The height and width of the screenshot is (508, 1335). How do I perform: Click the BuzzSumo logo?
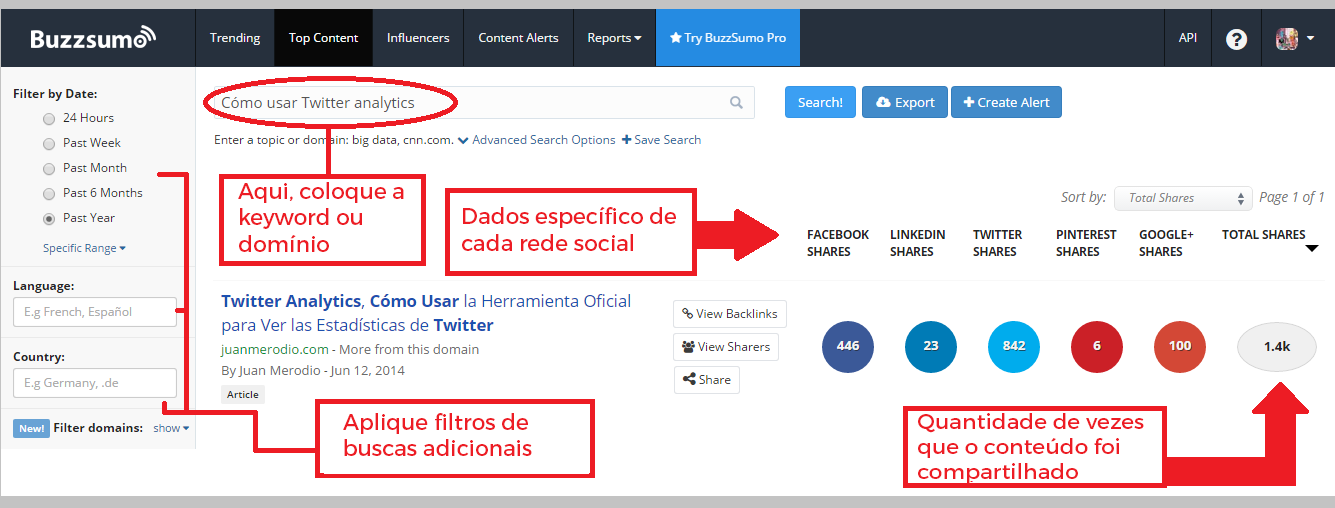tap(93, 38)
